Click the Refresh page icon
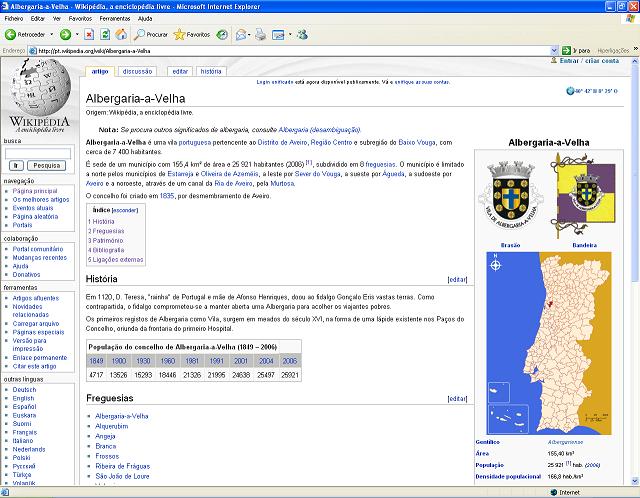This screenshot has height=498, width=640. click(x=105, y=35)
